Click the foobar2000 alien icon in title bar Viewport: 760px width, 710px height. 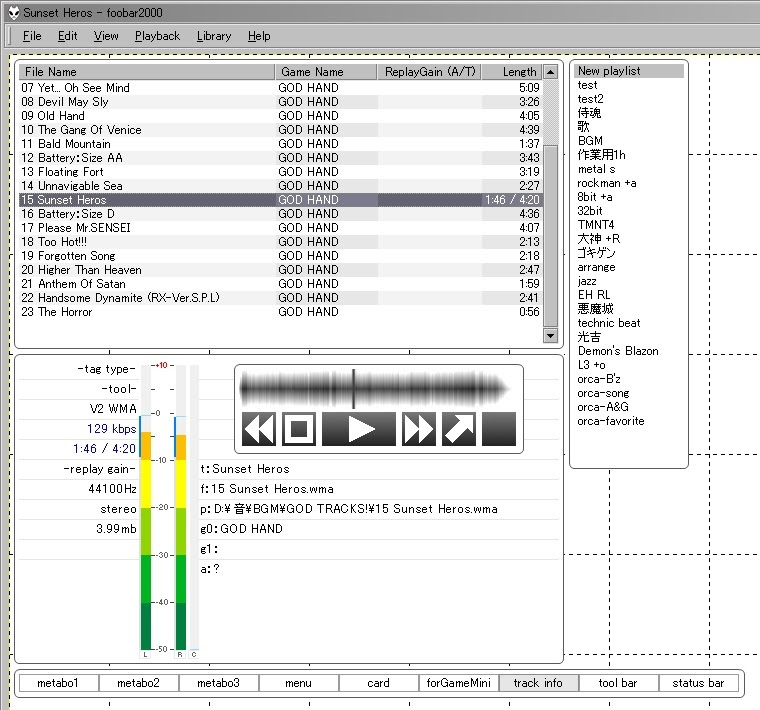(x=14, y=13)
